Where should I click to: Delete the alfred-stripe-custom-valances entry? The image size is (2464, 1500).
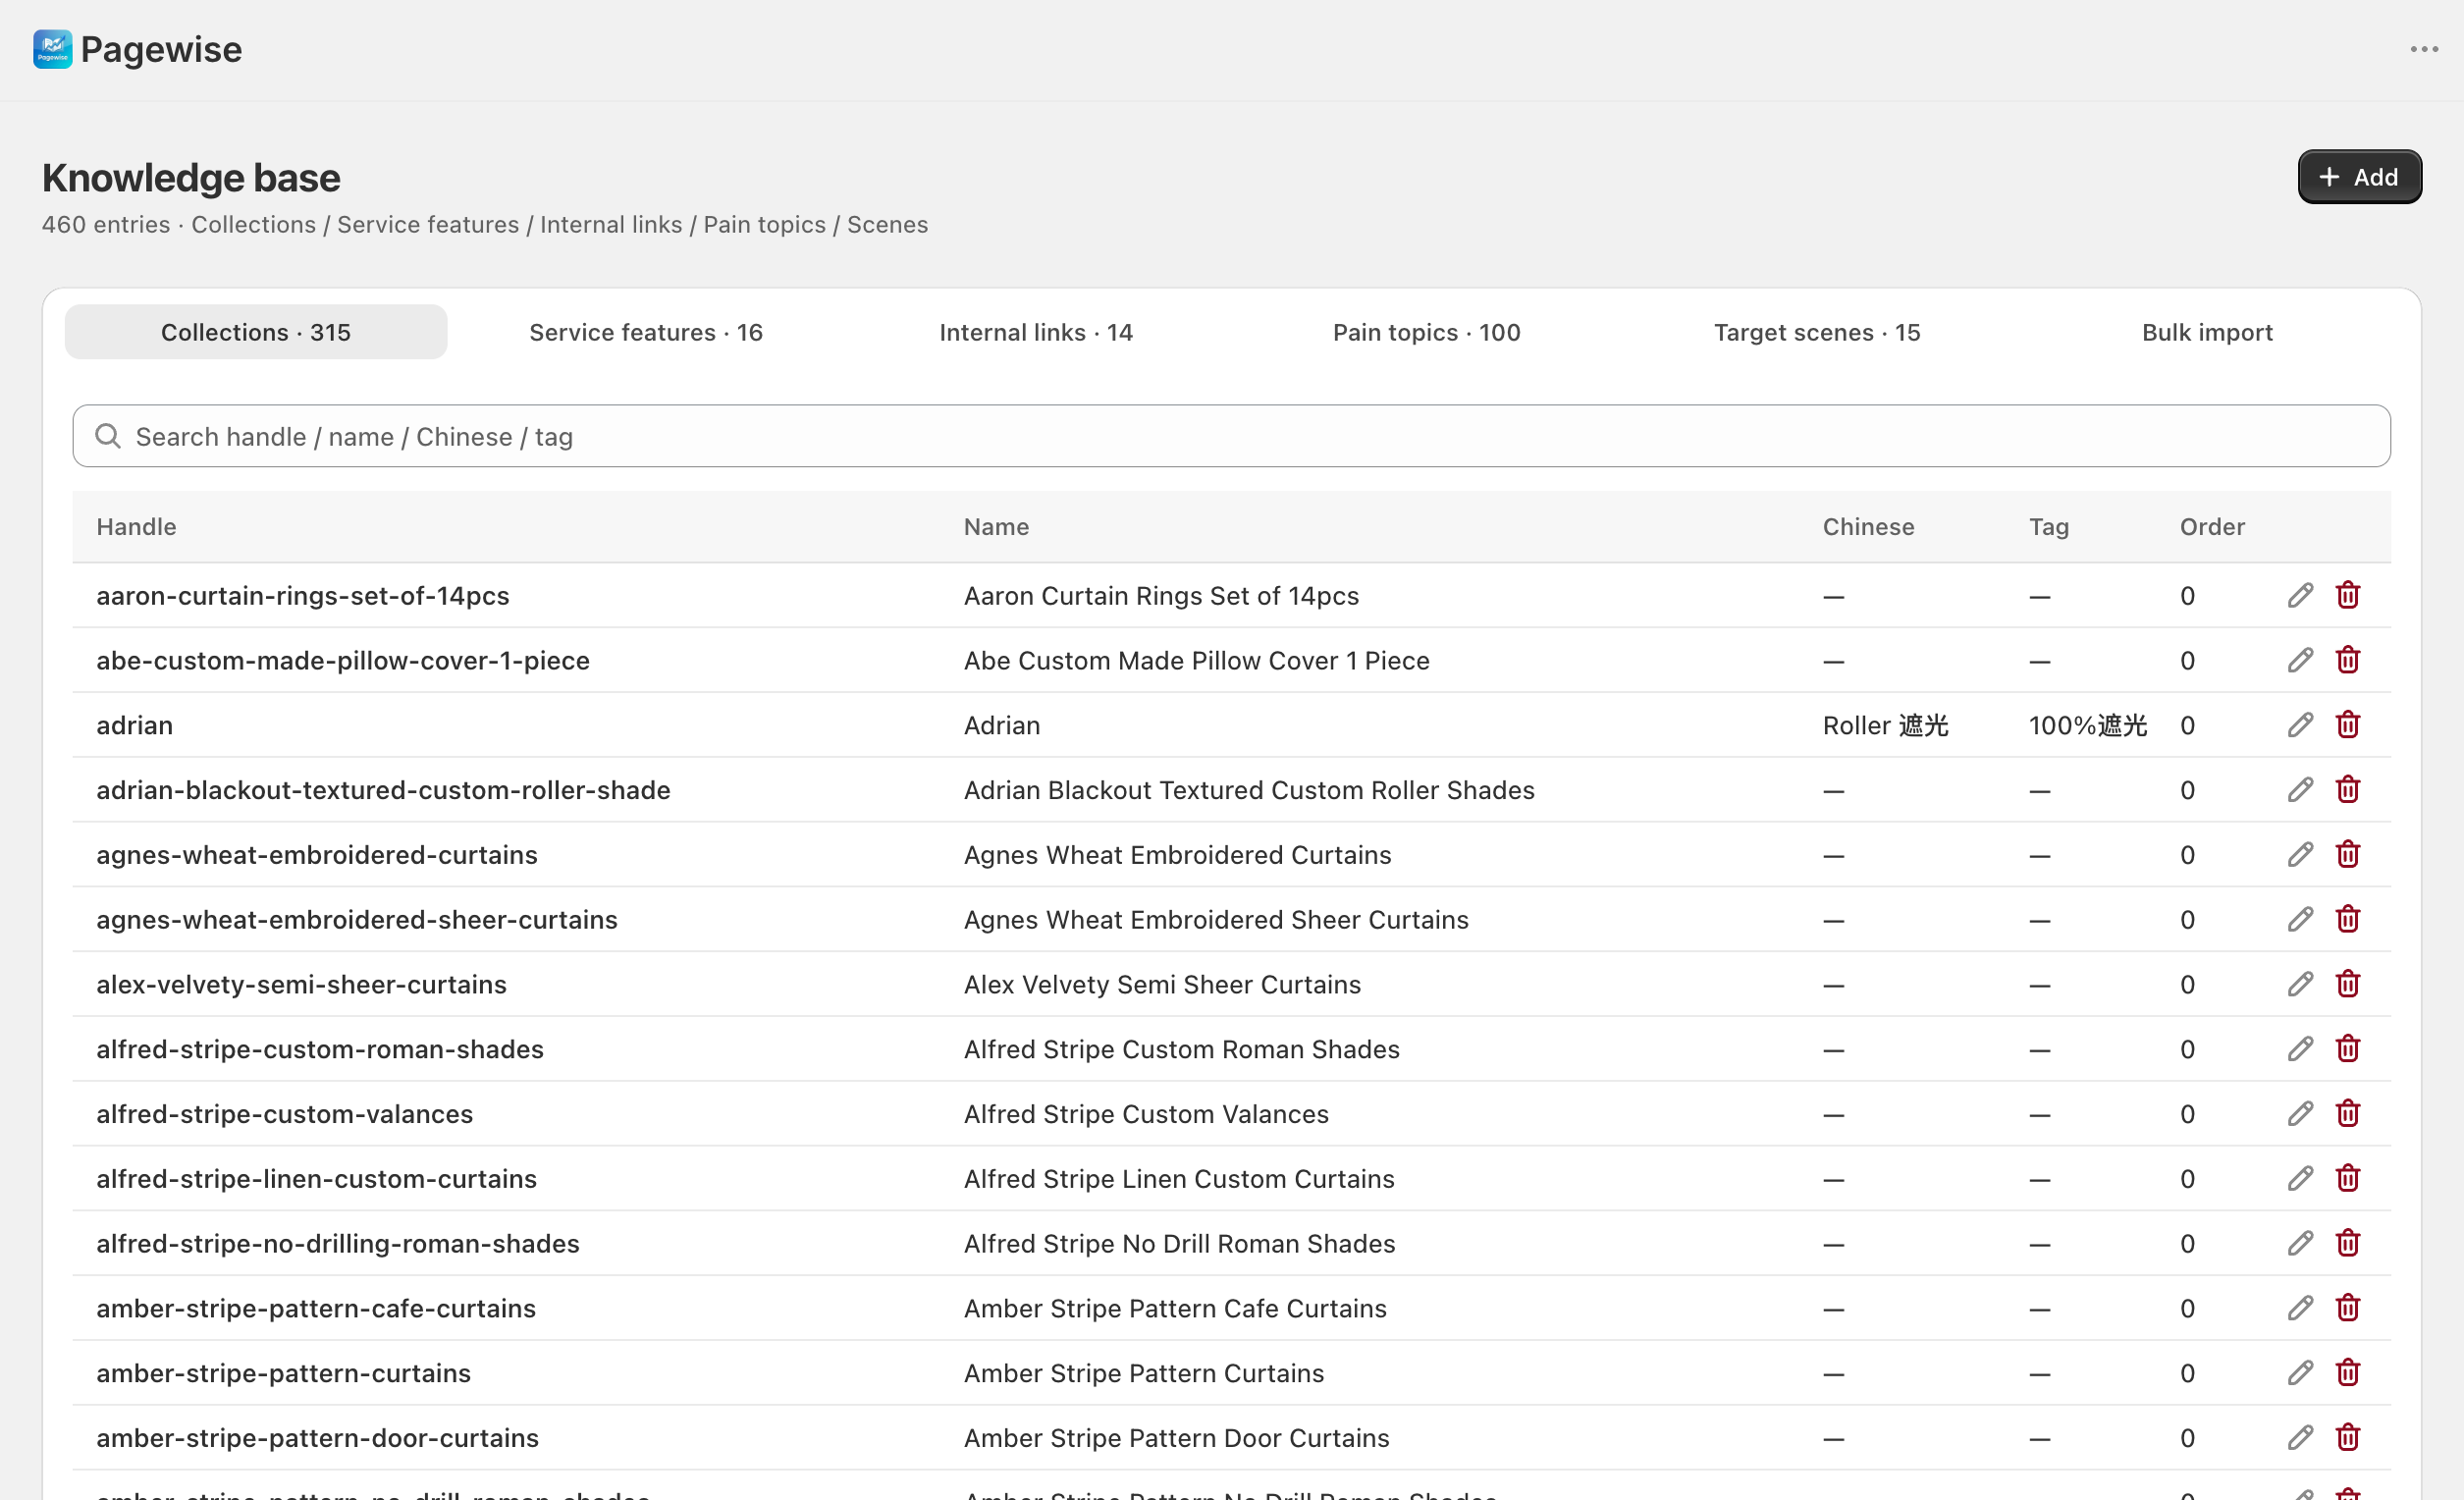2348,1114
